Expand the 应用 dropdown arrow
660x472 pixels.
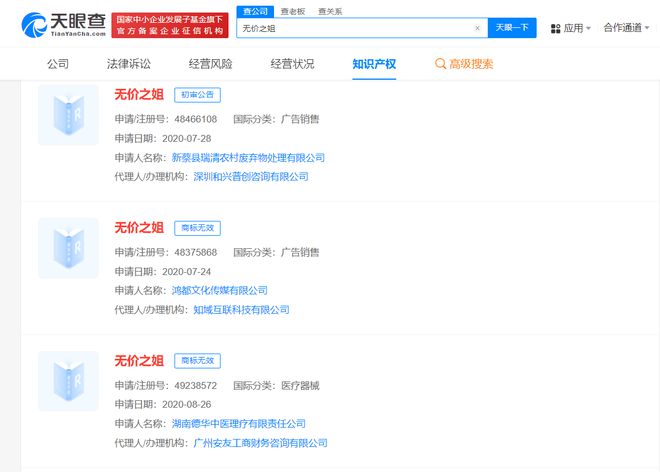[588, 29]
